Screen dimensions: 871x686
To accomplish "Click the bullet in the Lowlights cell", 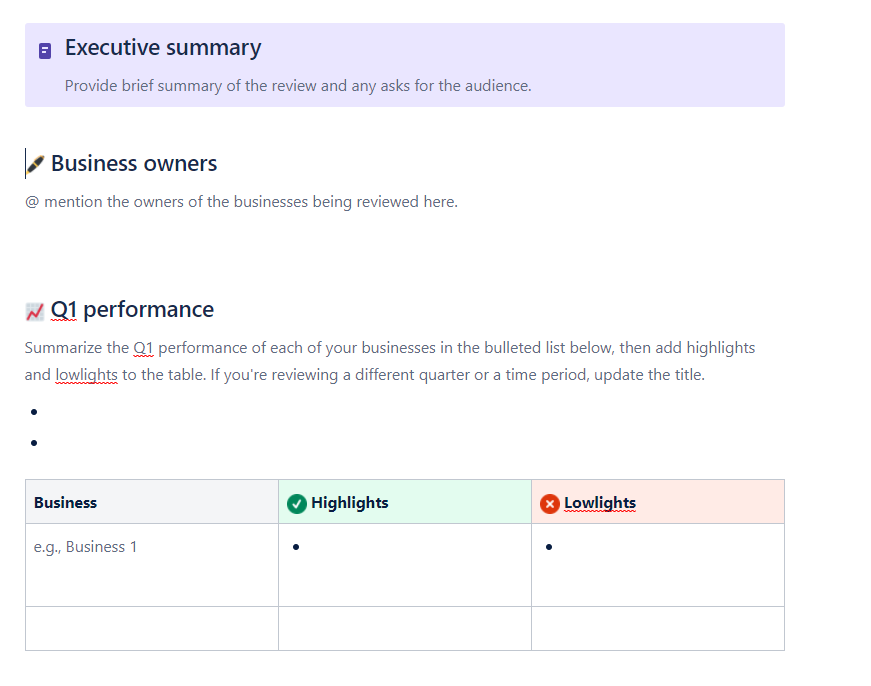I will click(549, 547).
